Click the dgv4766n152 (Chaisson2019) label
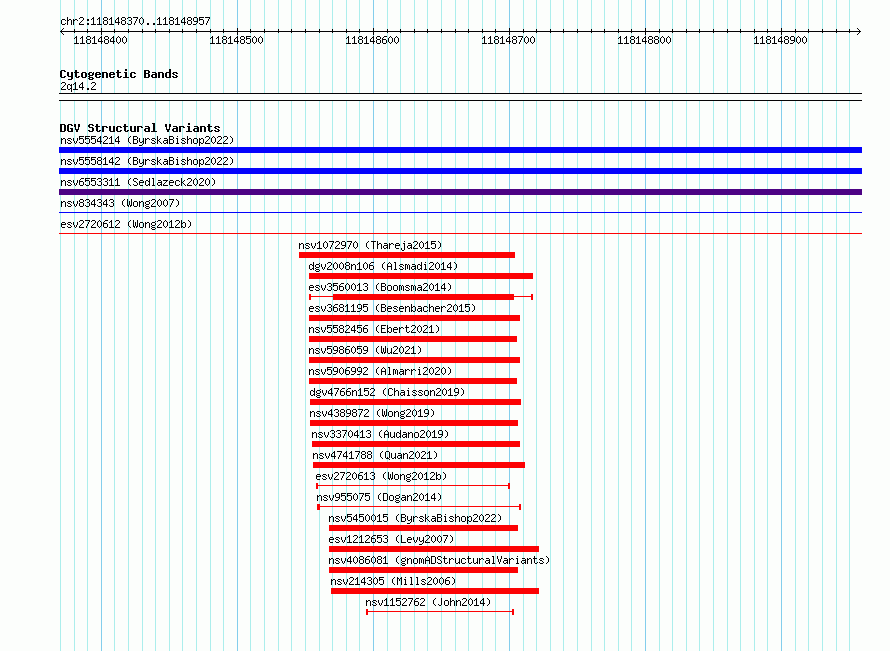This screenshot has height=651, width=890. (x=387, y=392)
